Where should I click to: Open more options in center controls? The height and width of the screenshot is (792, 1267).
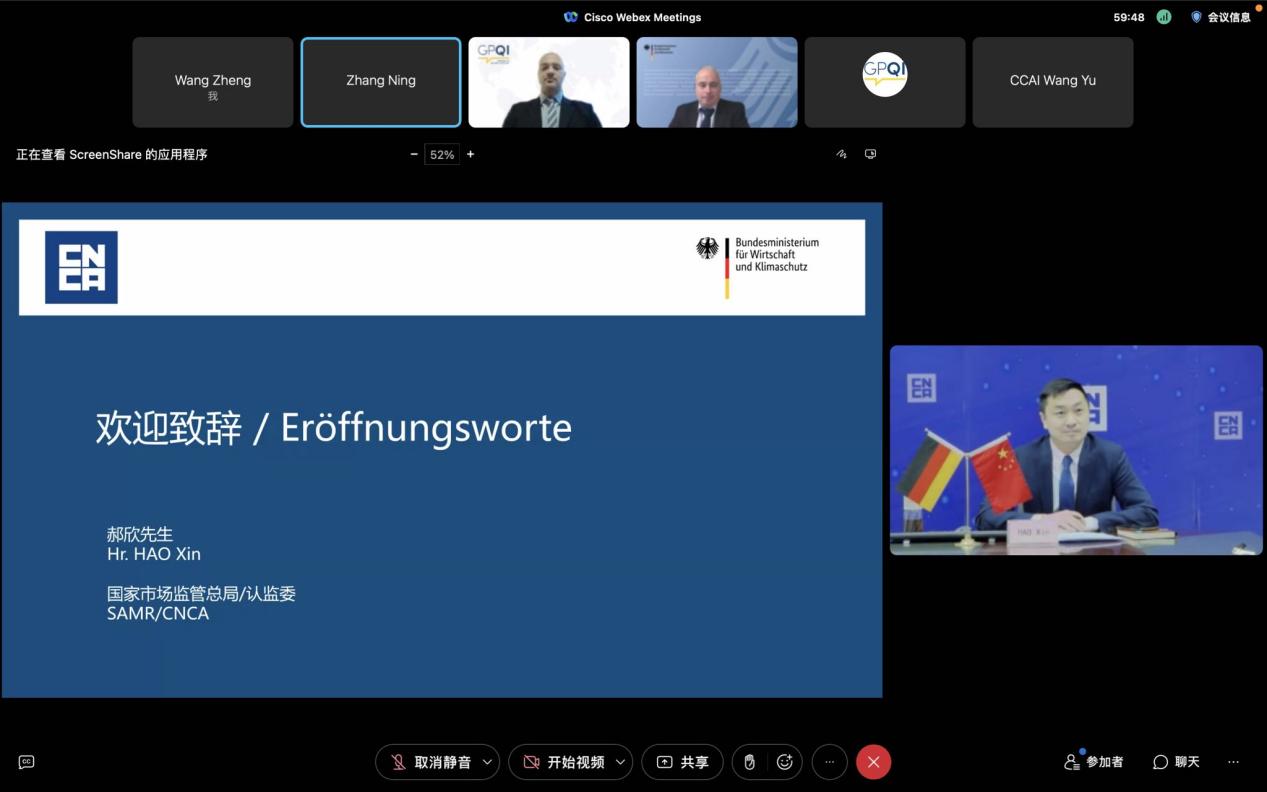tap(829, 762)
